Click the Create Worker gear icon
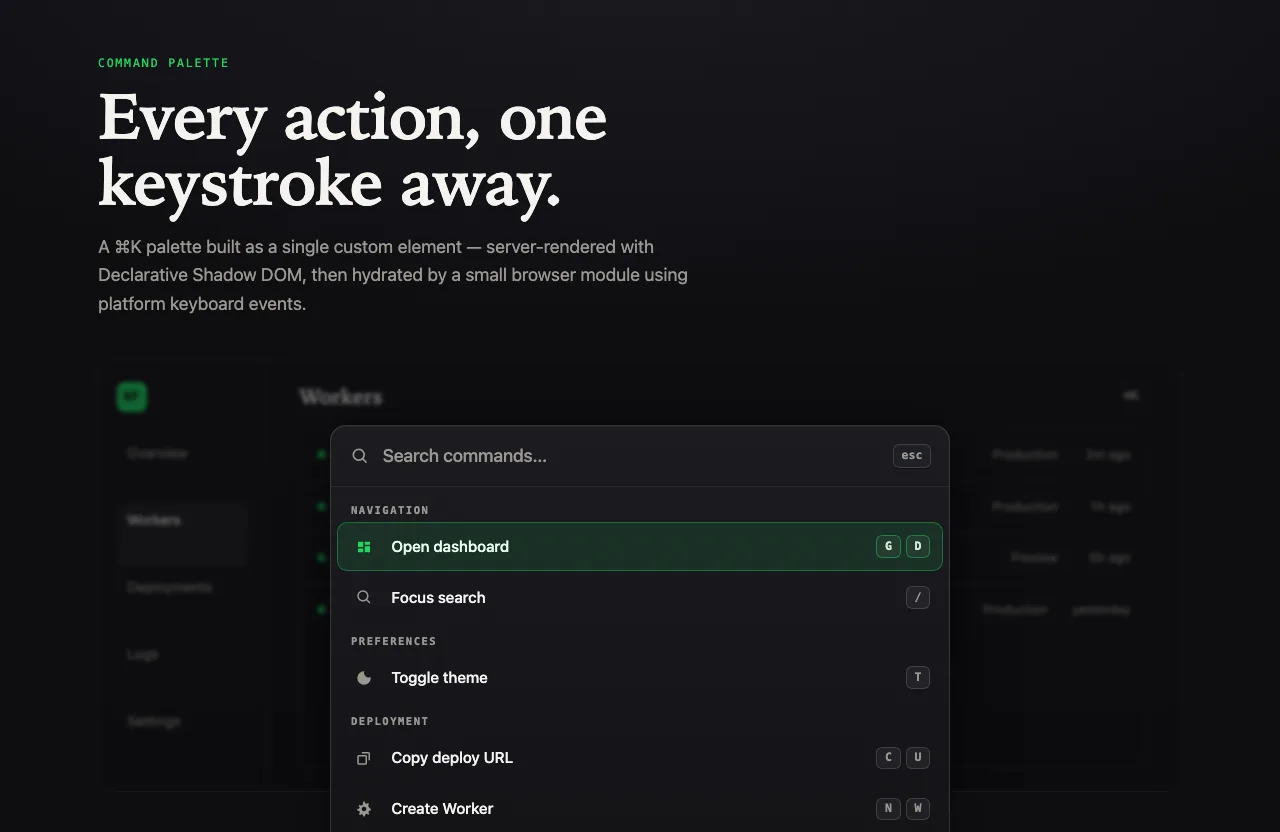The height and width of the screenshot is (832, 1280). [364, 809]
